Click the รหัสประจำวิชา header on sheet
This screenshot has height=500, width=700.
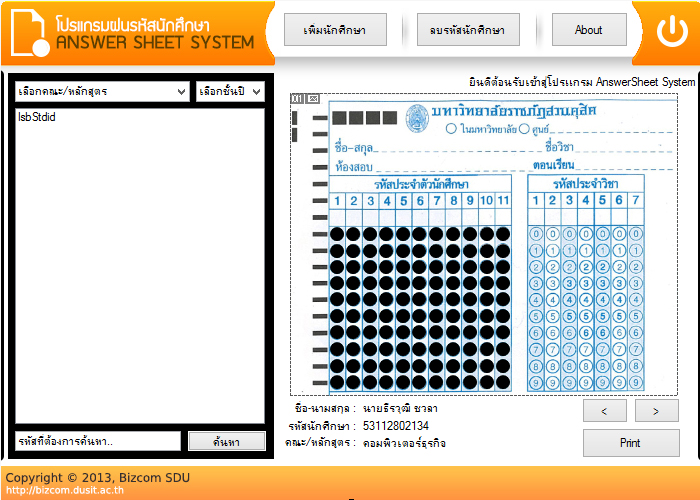585,183
